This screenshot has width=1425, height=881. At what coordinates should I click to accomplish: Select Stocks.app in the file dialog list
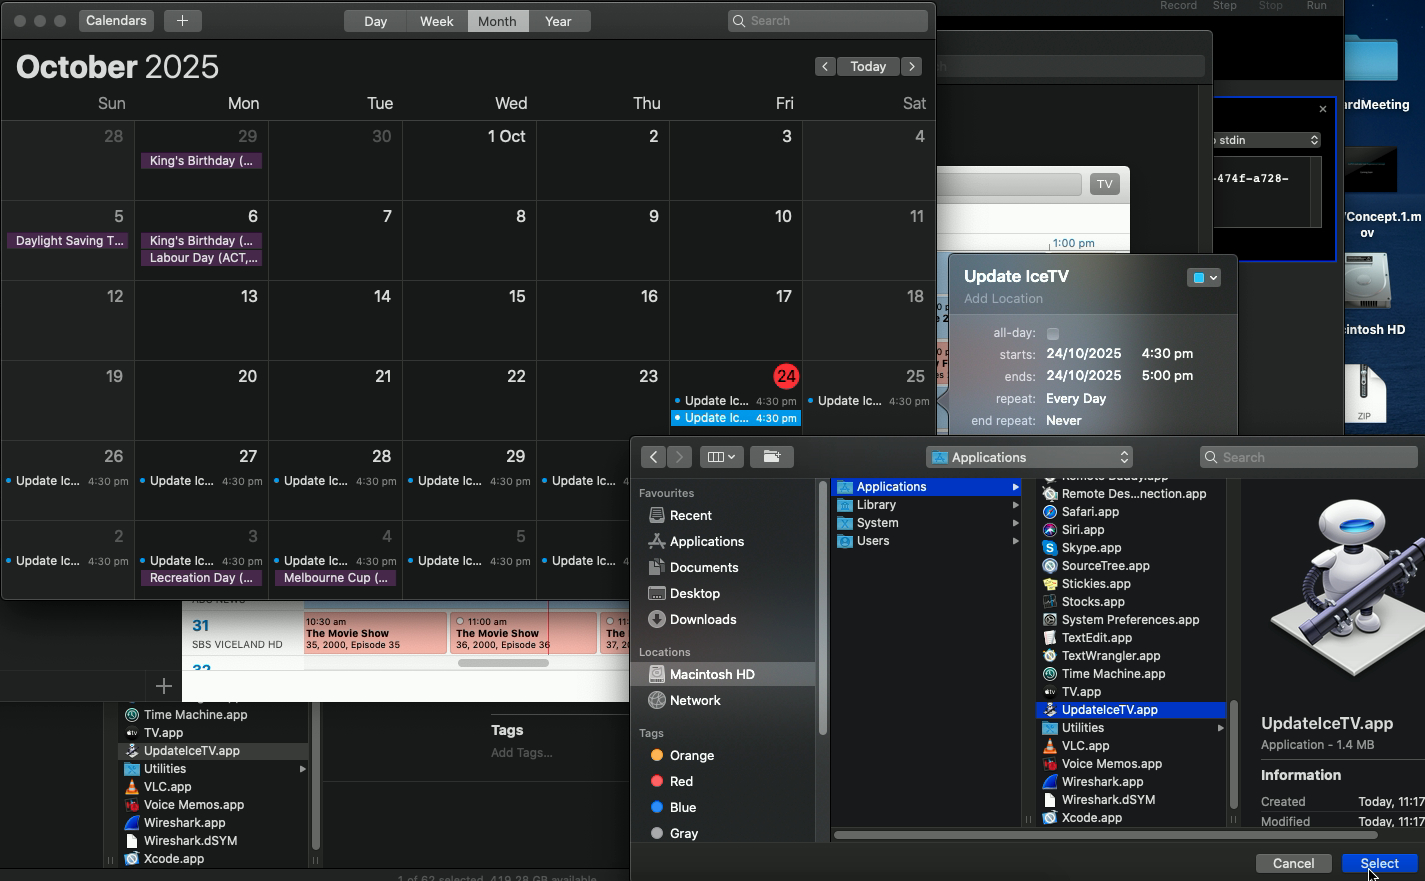tap(1093, 602)
